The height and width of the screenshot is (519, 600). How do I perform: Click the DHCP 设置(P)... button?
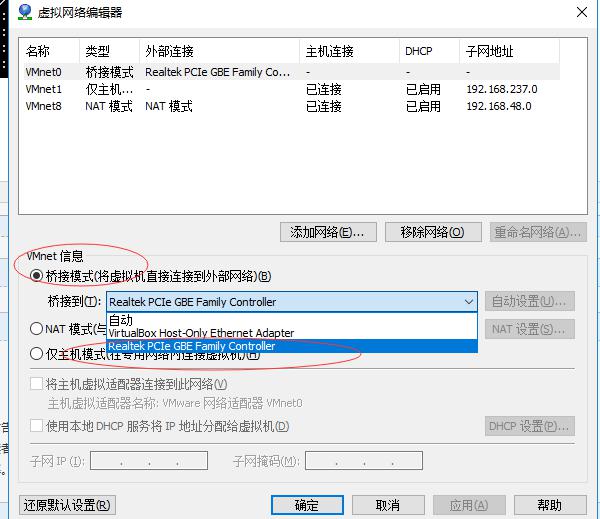[530, 426]
